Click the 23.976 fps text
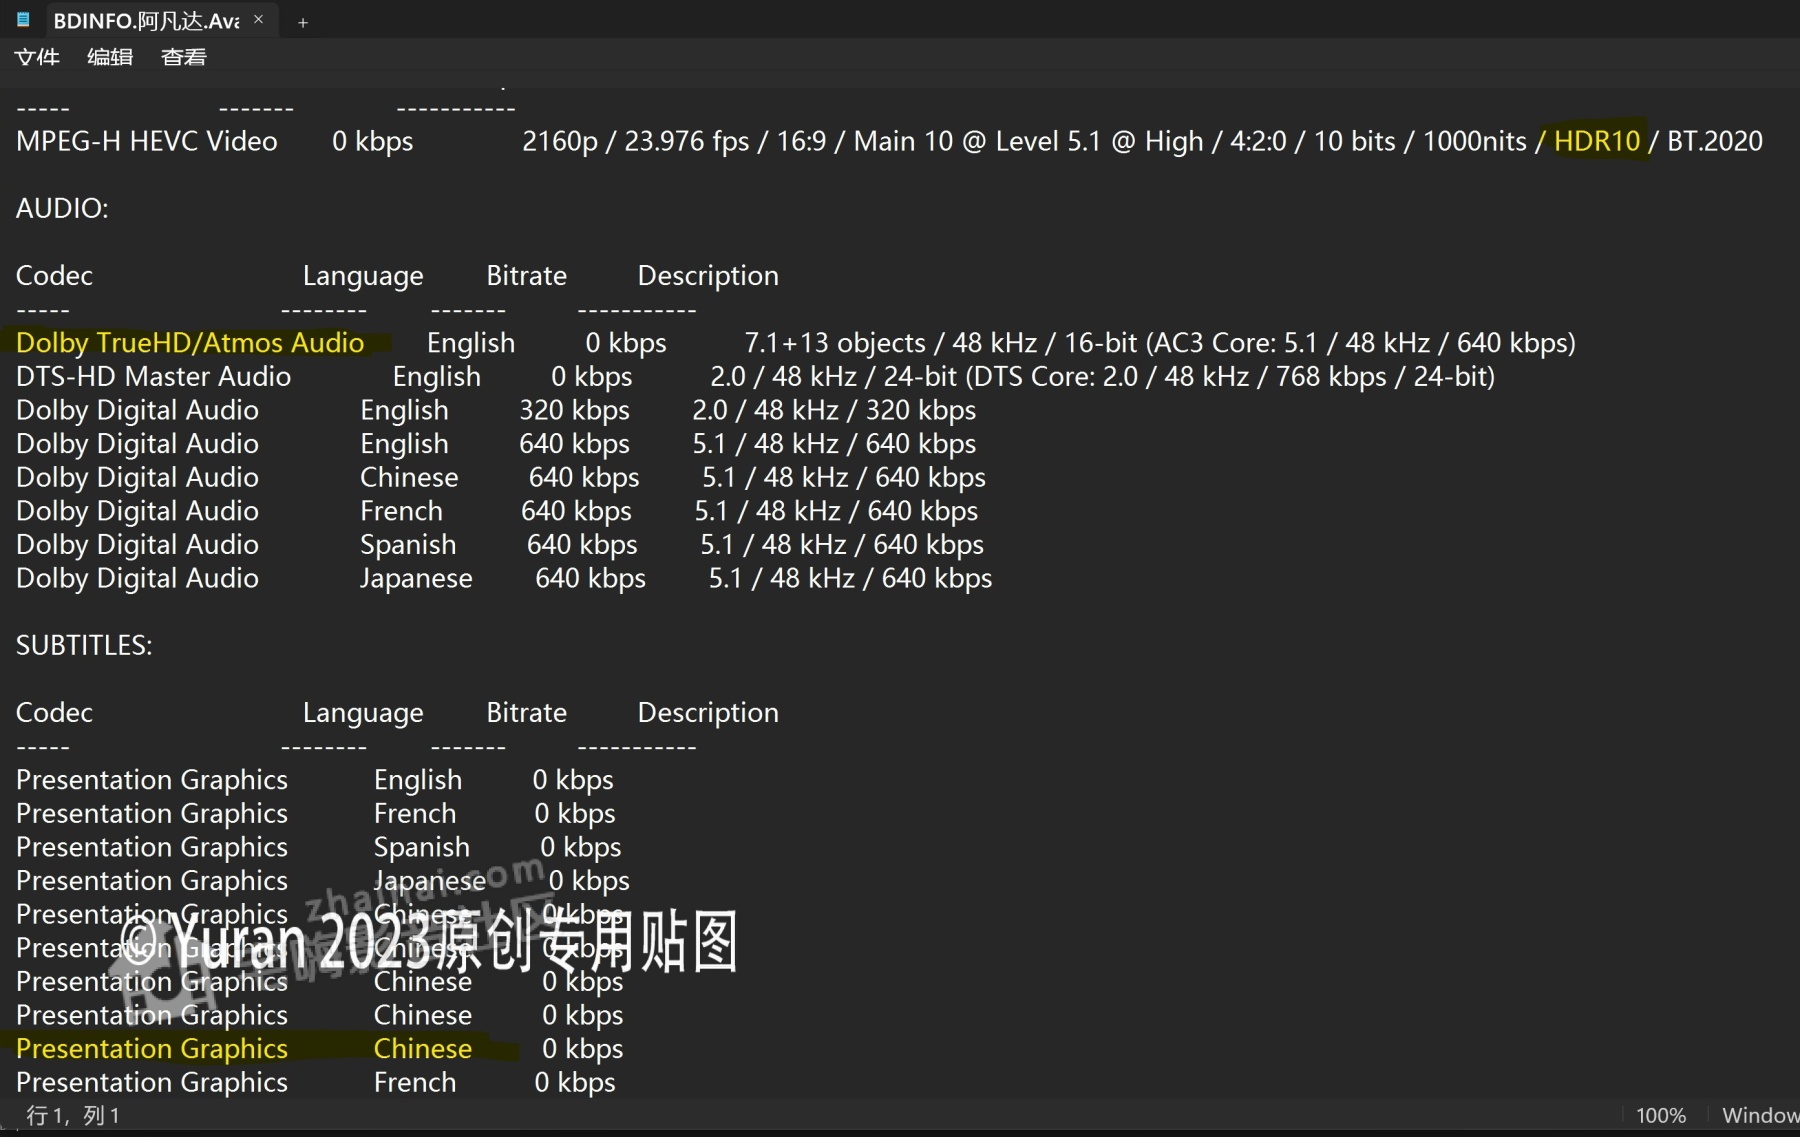The width and height of the screenshot is (1800, 1137). click(687, 141)
